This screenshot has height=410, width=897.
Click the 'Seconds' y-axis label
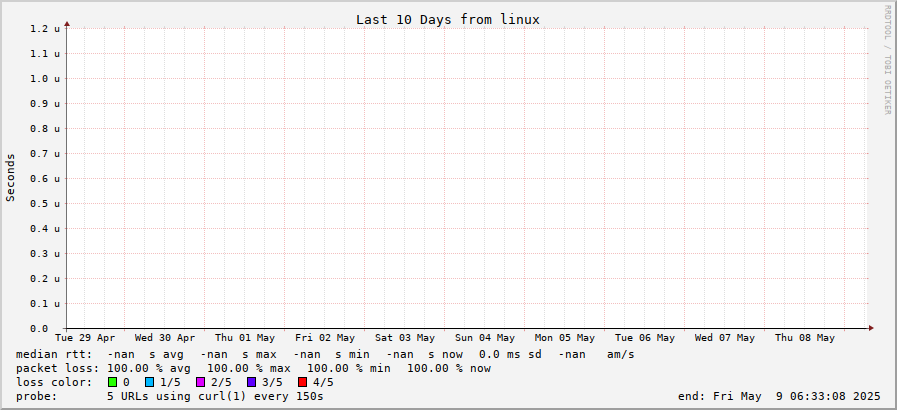pyautogui.click(x=10, y=177)
